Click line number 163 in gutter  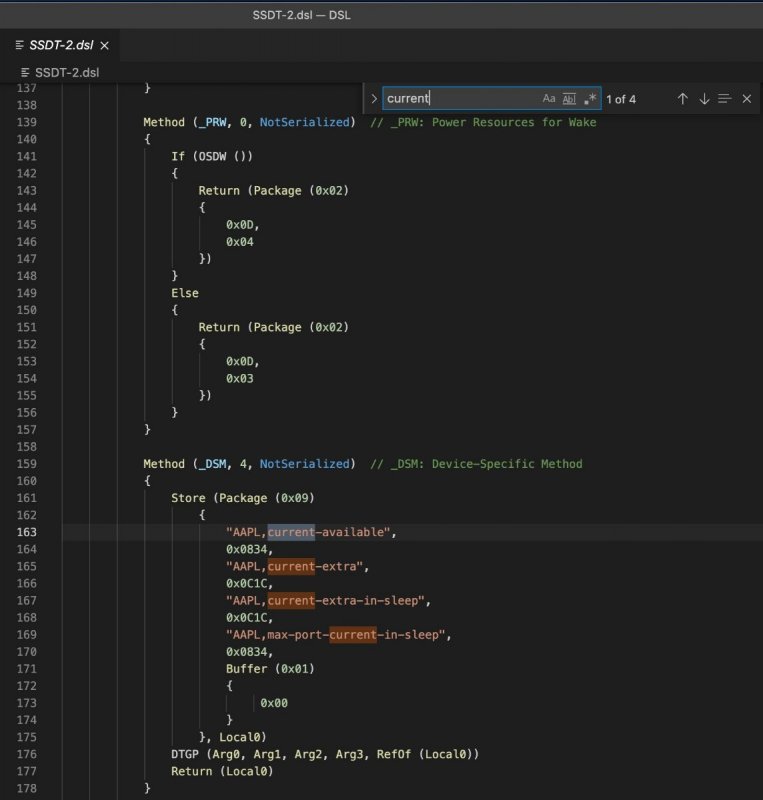pos(26,532)
